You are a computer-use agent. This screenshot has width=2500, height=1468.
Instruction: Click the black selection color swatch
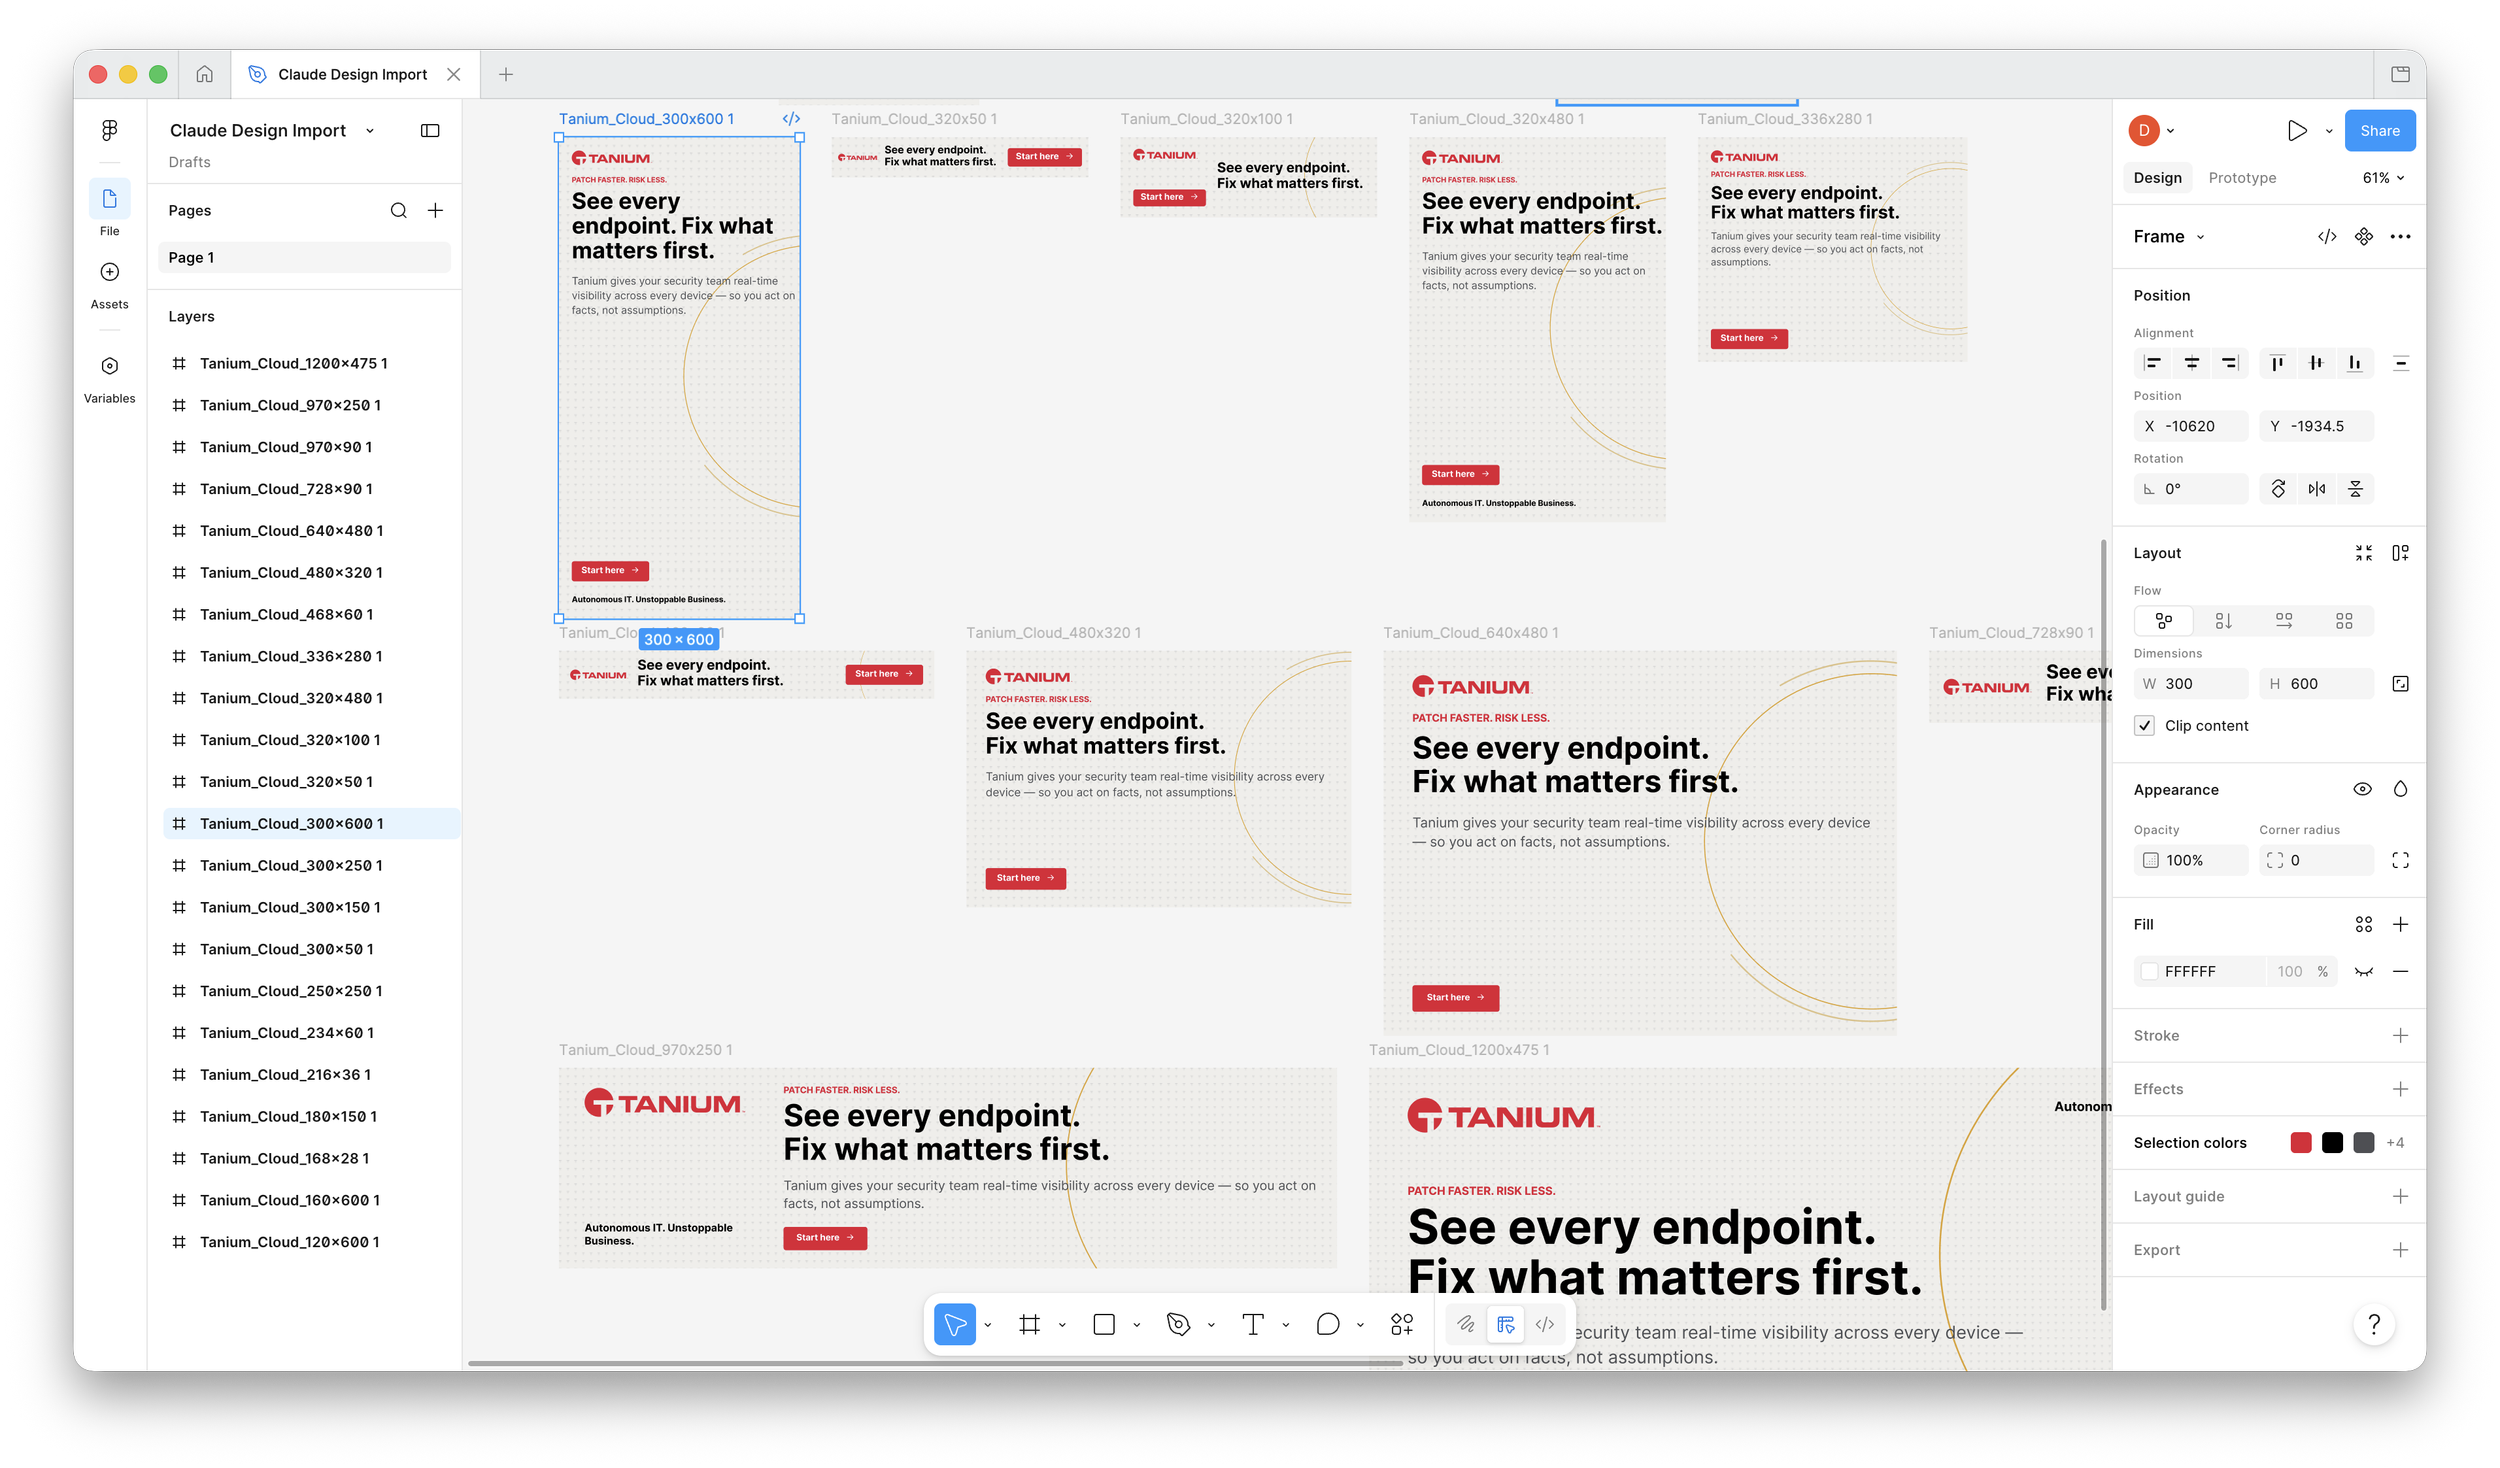(2332, 1142)
